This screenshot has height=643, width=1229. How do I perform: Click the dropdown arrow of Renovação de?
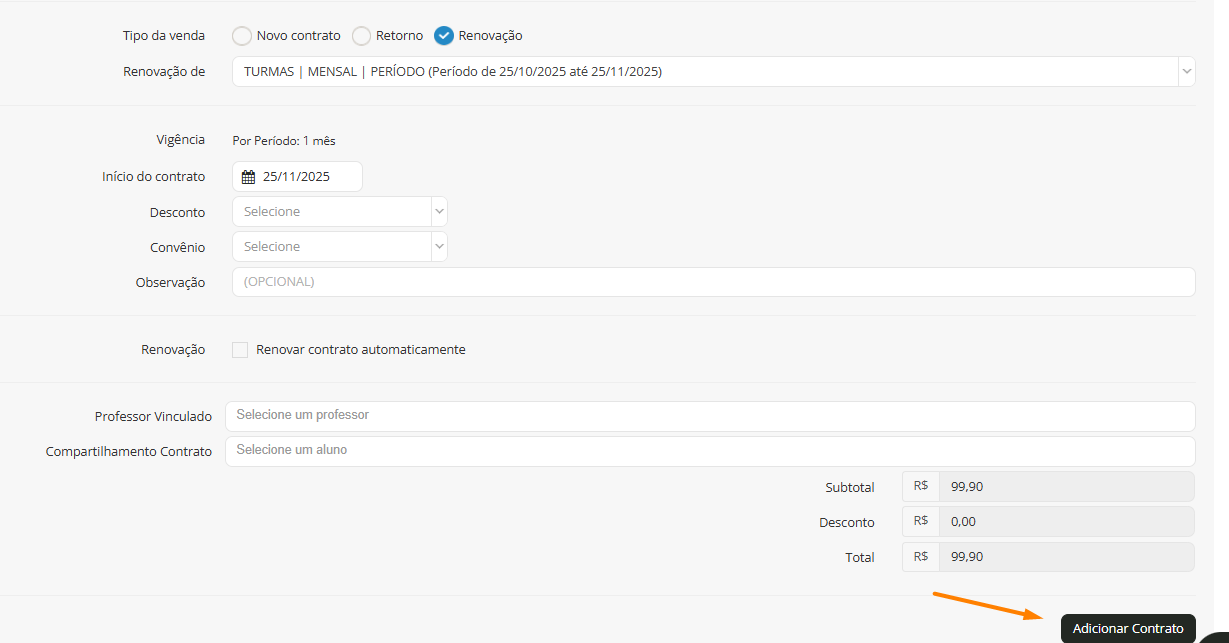click(1186, 72)
